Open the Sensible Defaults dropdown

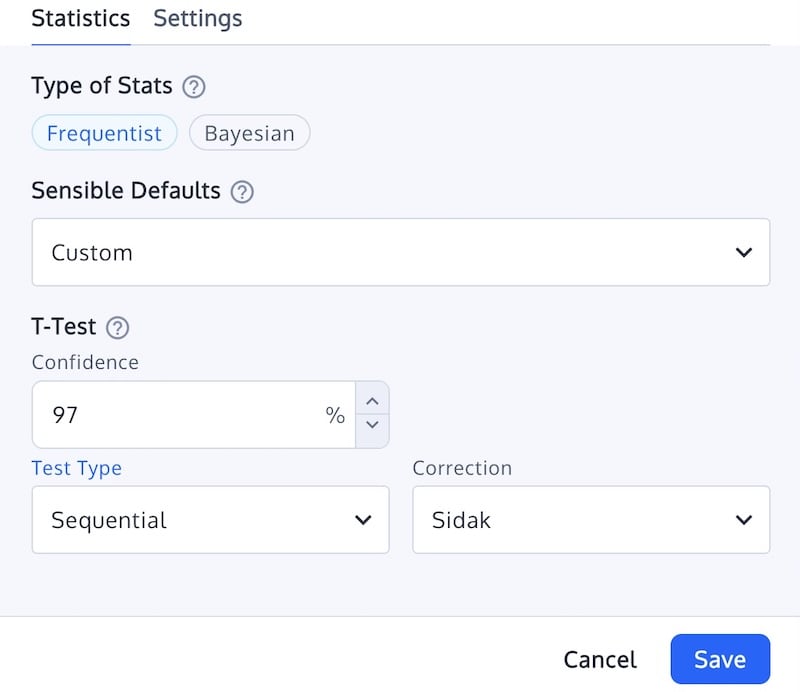(400, 252)
